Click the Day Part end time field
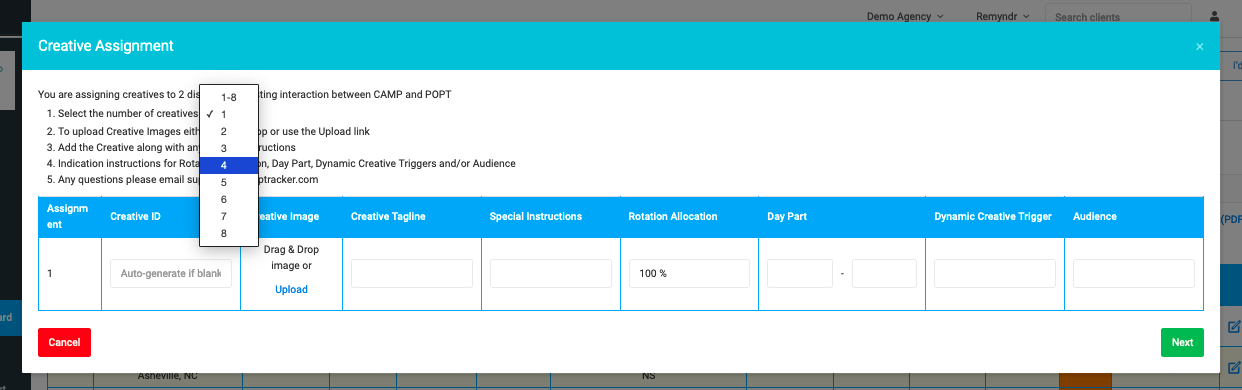This screenshot has width=1242, height=390. point(884,273)
